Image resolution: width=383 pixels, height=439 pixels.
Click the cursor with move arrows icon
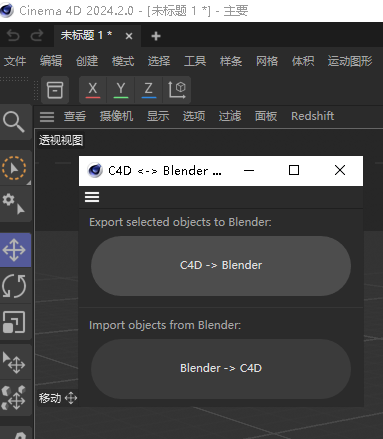pos(14,362)
